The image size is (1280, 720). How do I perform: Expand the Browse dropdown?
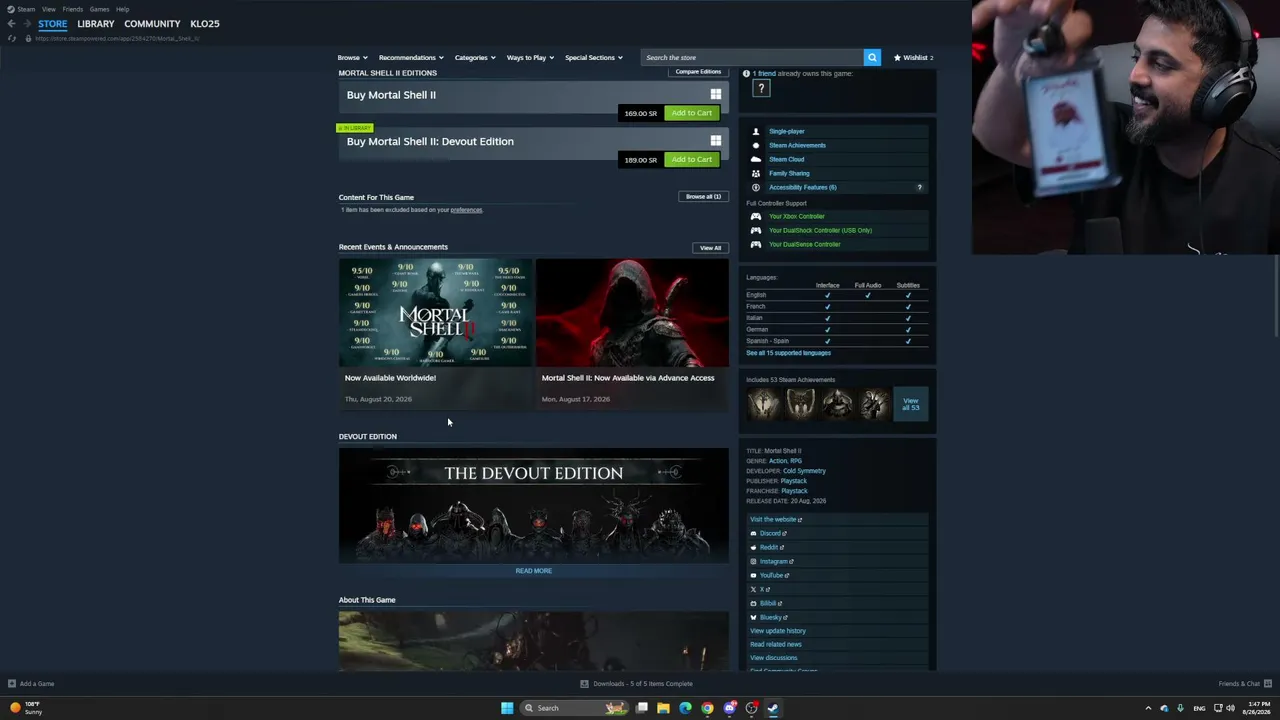[x=352, y=58]
